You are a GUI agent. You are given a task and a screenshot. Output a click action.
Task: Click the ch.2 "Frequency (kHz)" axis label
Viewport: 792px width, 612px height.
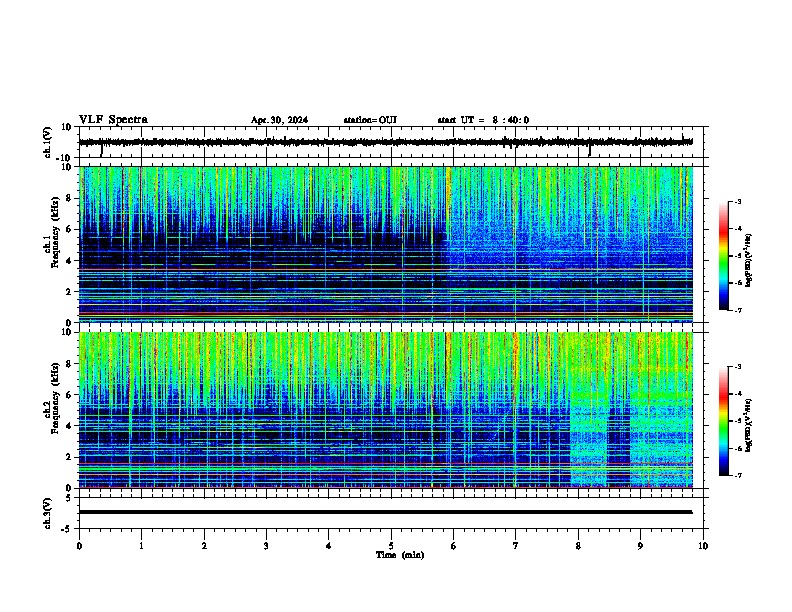pyautogui.click(x=55, y=398)
